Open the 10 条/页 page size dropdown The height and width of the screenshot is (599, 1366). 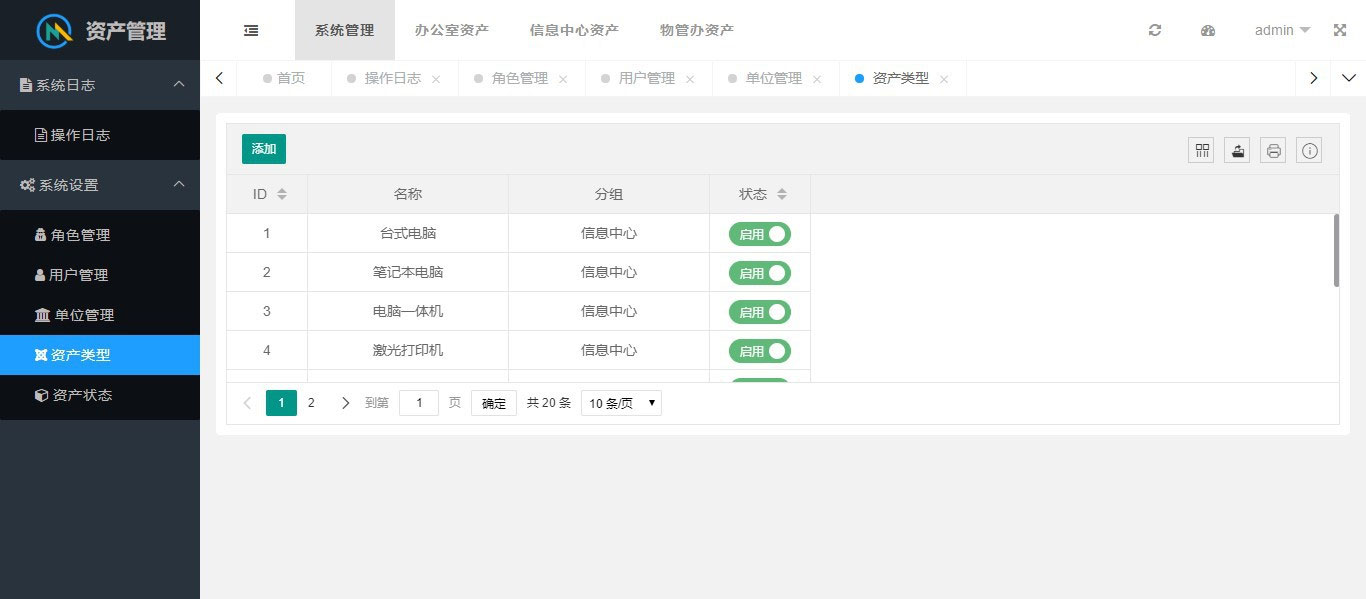tap(621, 403)
